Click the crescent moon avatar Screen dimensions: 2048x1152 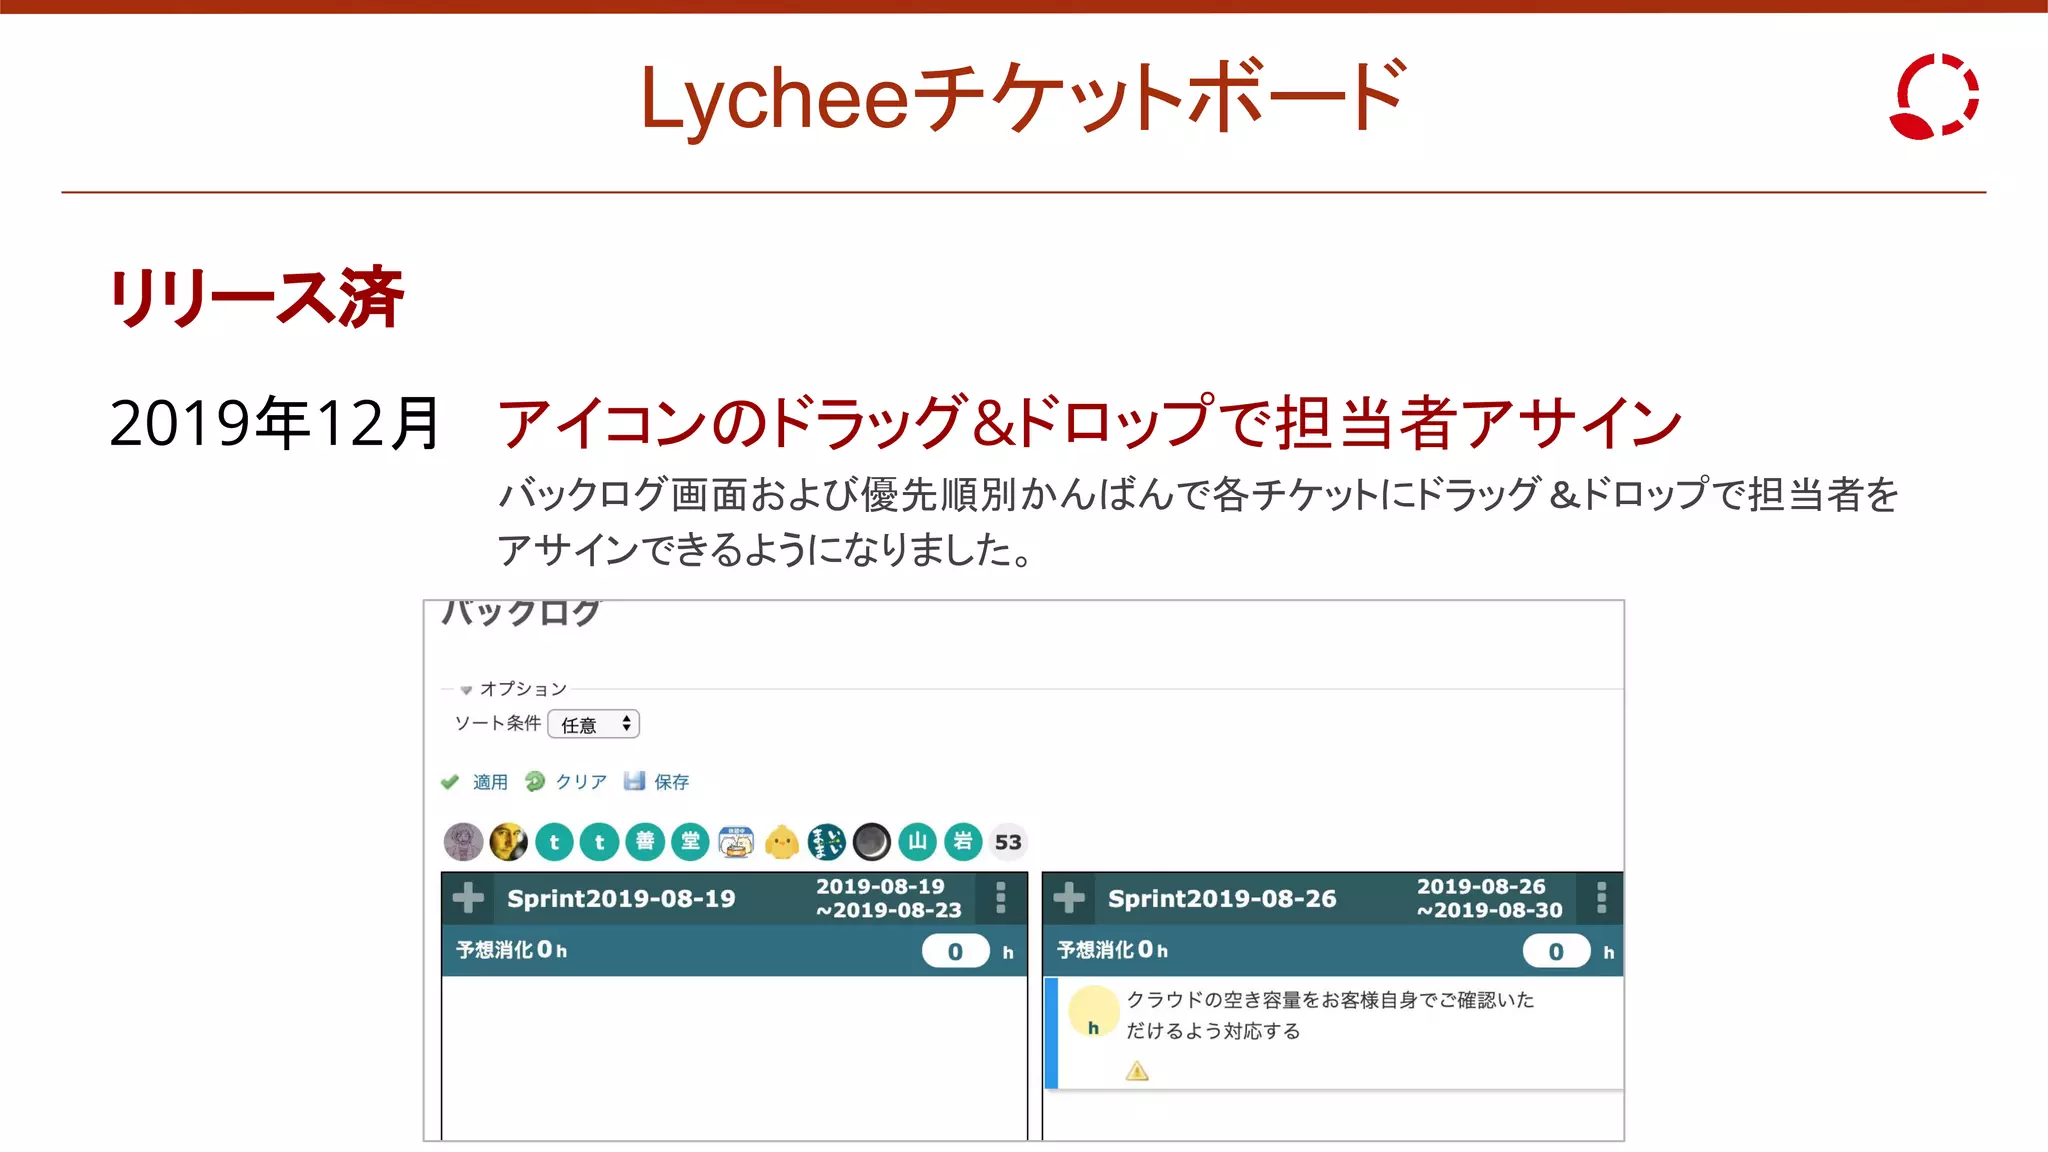point(872,842)
